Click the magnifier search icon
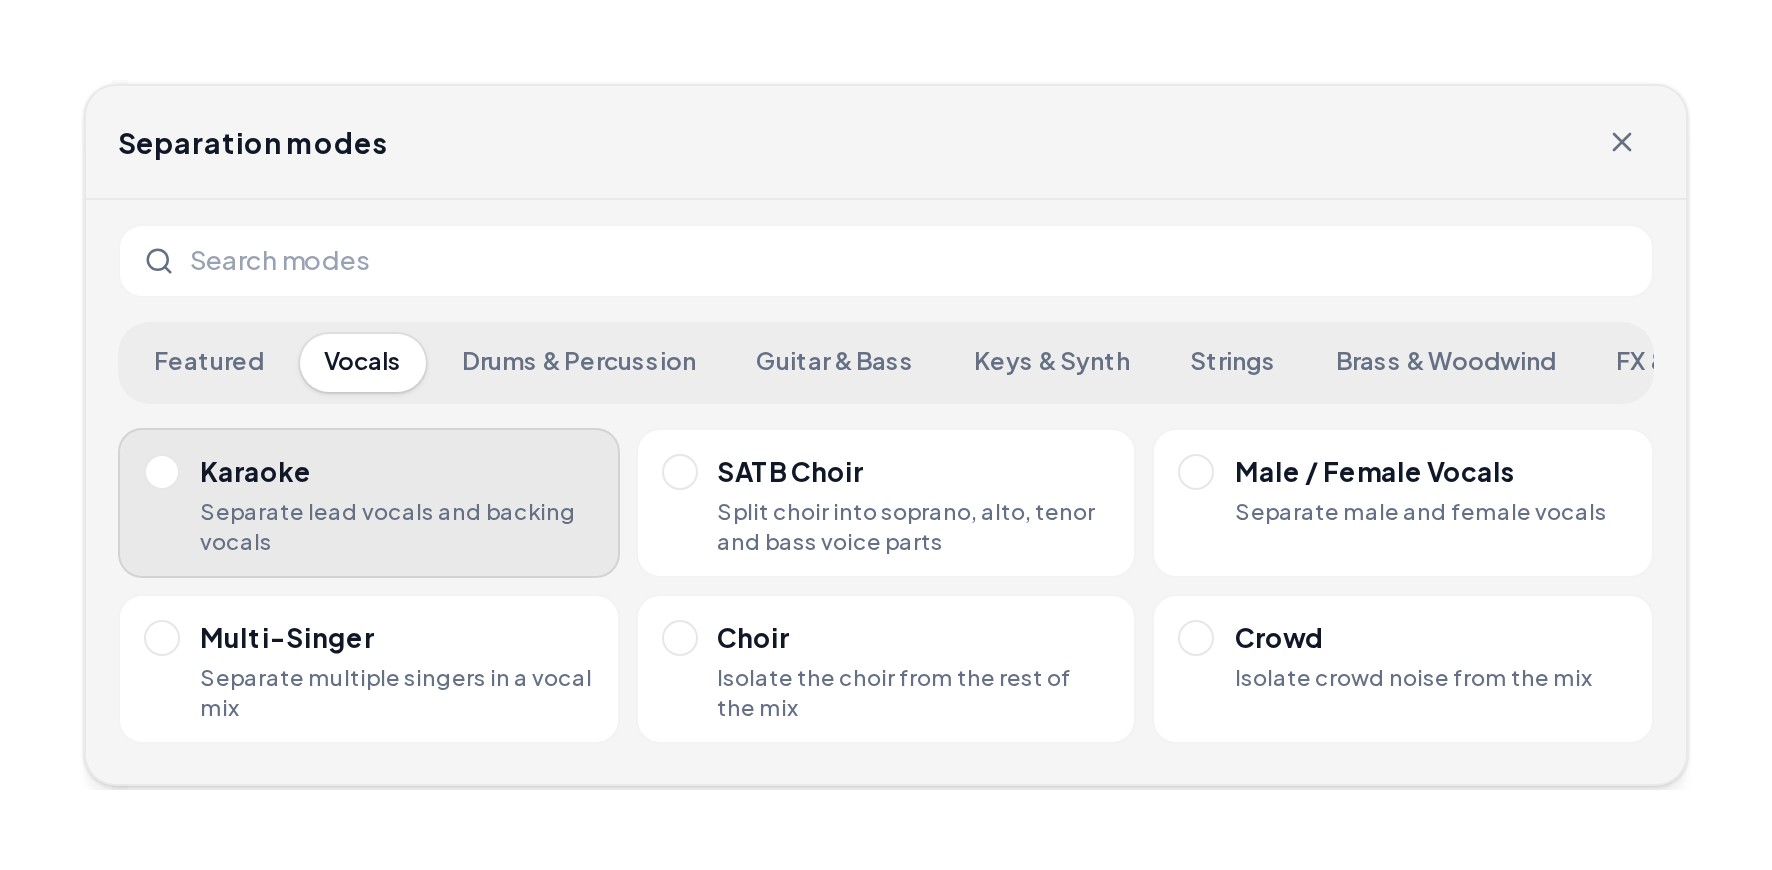This screenshot has width=1772, height=870. (159, 261)
